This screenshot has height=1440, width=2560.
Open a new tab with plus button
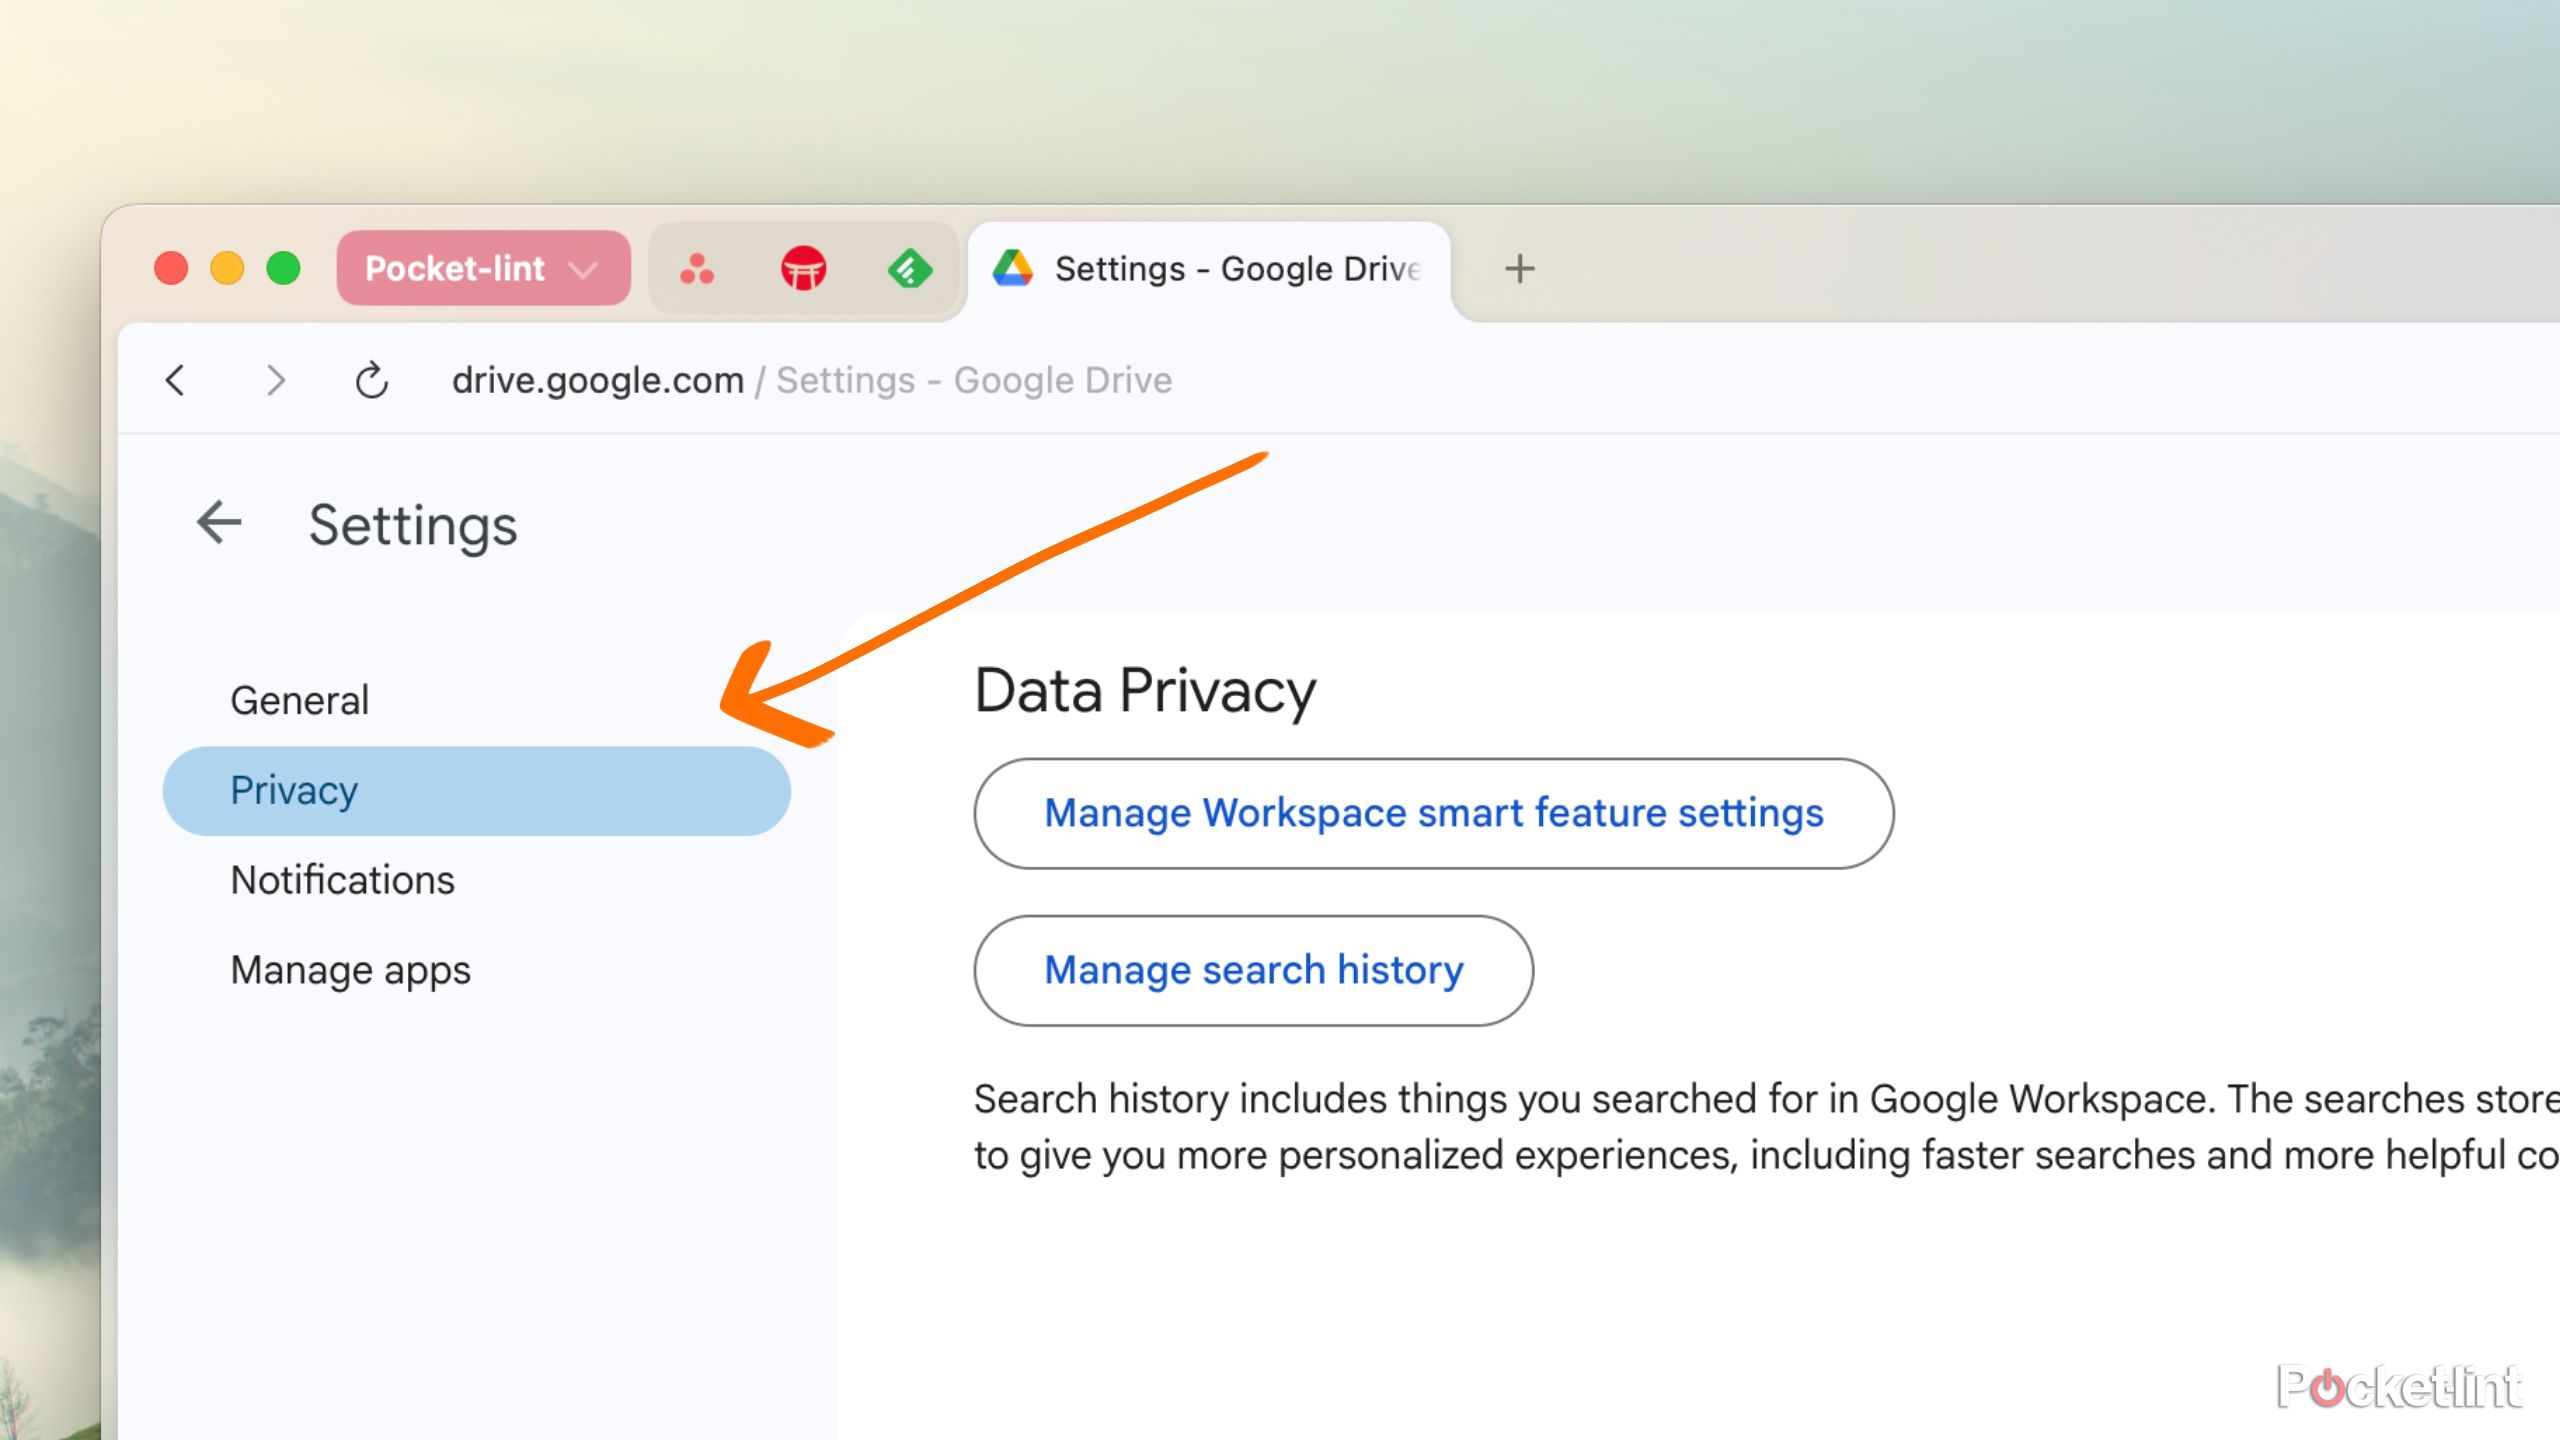[1519, 269]
